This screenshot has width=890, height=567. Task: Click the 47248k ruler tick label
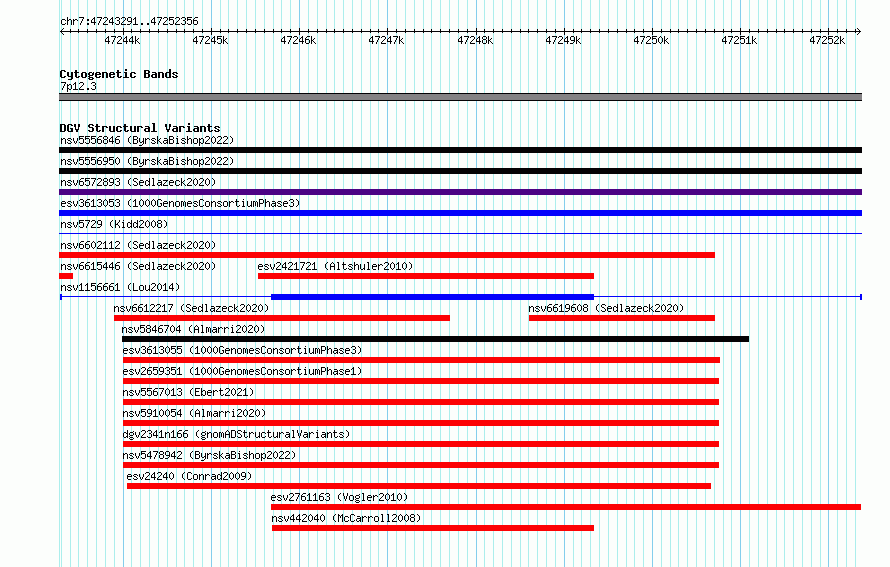[x=475, y=40]
